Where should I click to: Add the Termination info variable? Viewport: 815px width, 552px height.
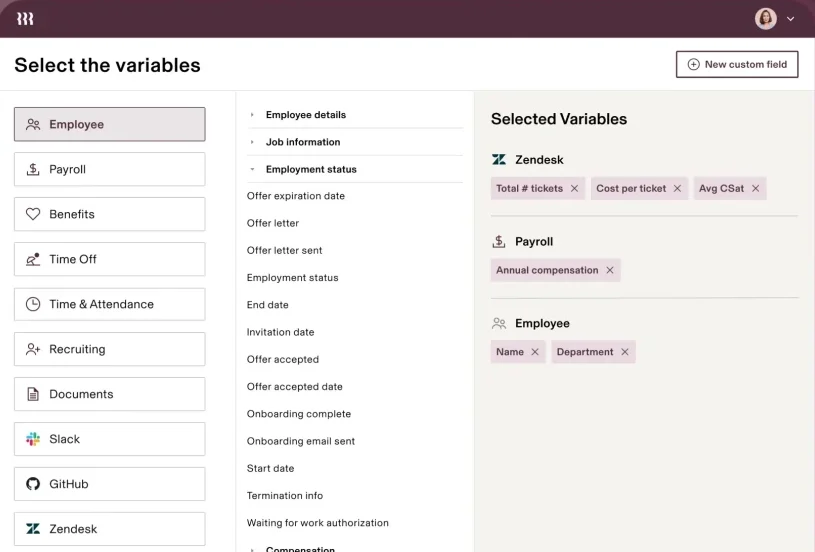click(285, 496)
